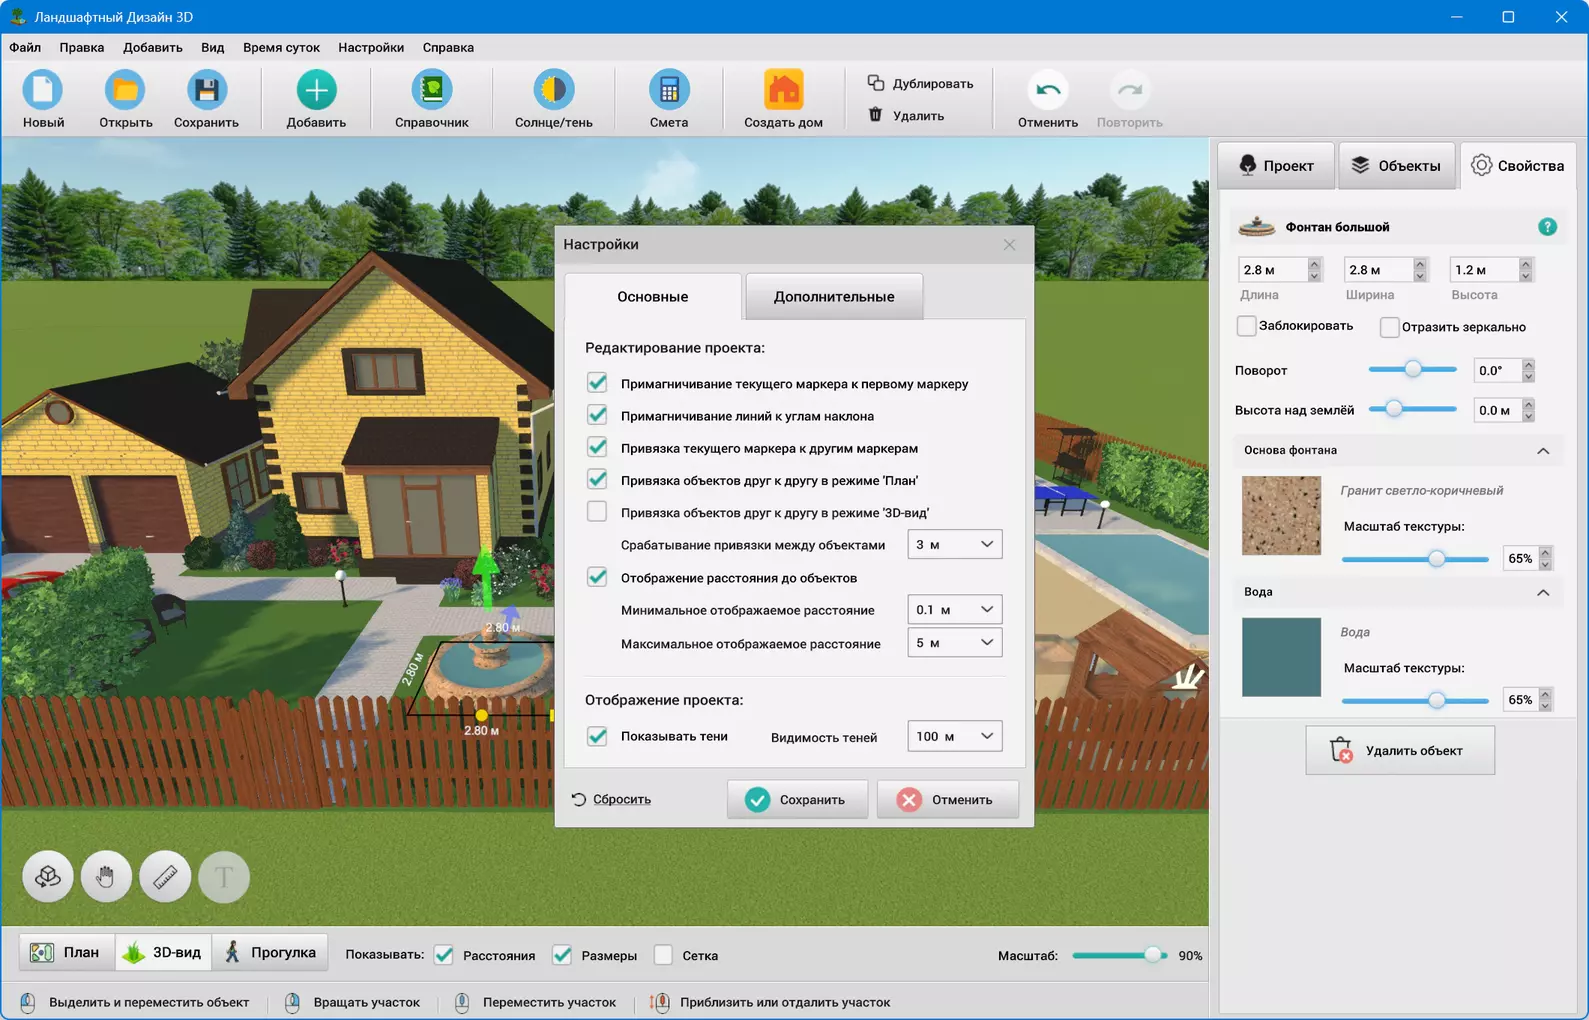The height and width of the screenshot is (1020, 1589).
Task: Open help question mark for Фонтан большой
Action: pyautogui.click(x=1547, y=227)
